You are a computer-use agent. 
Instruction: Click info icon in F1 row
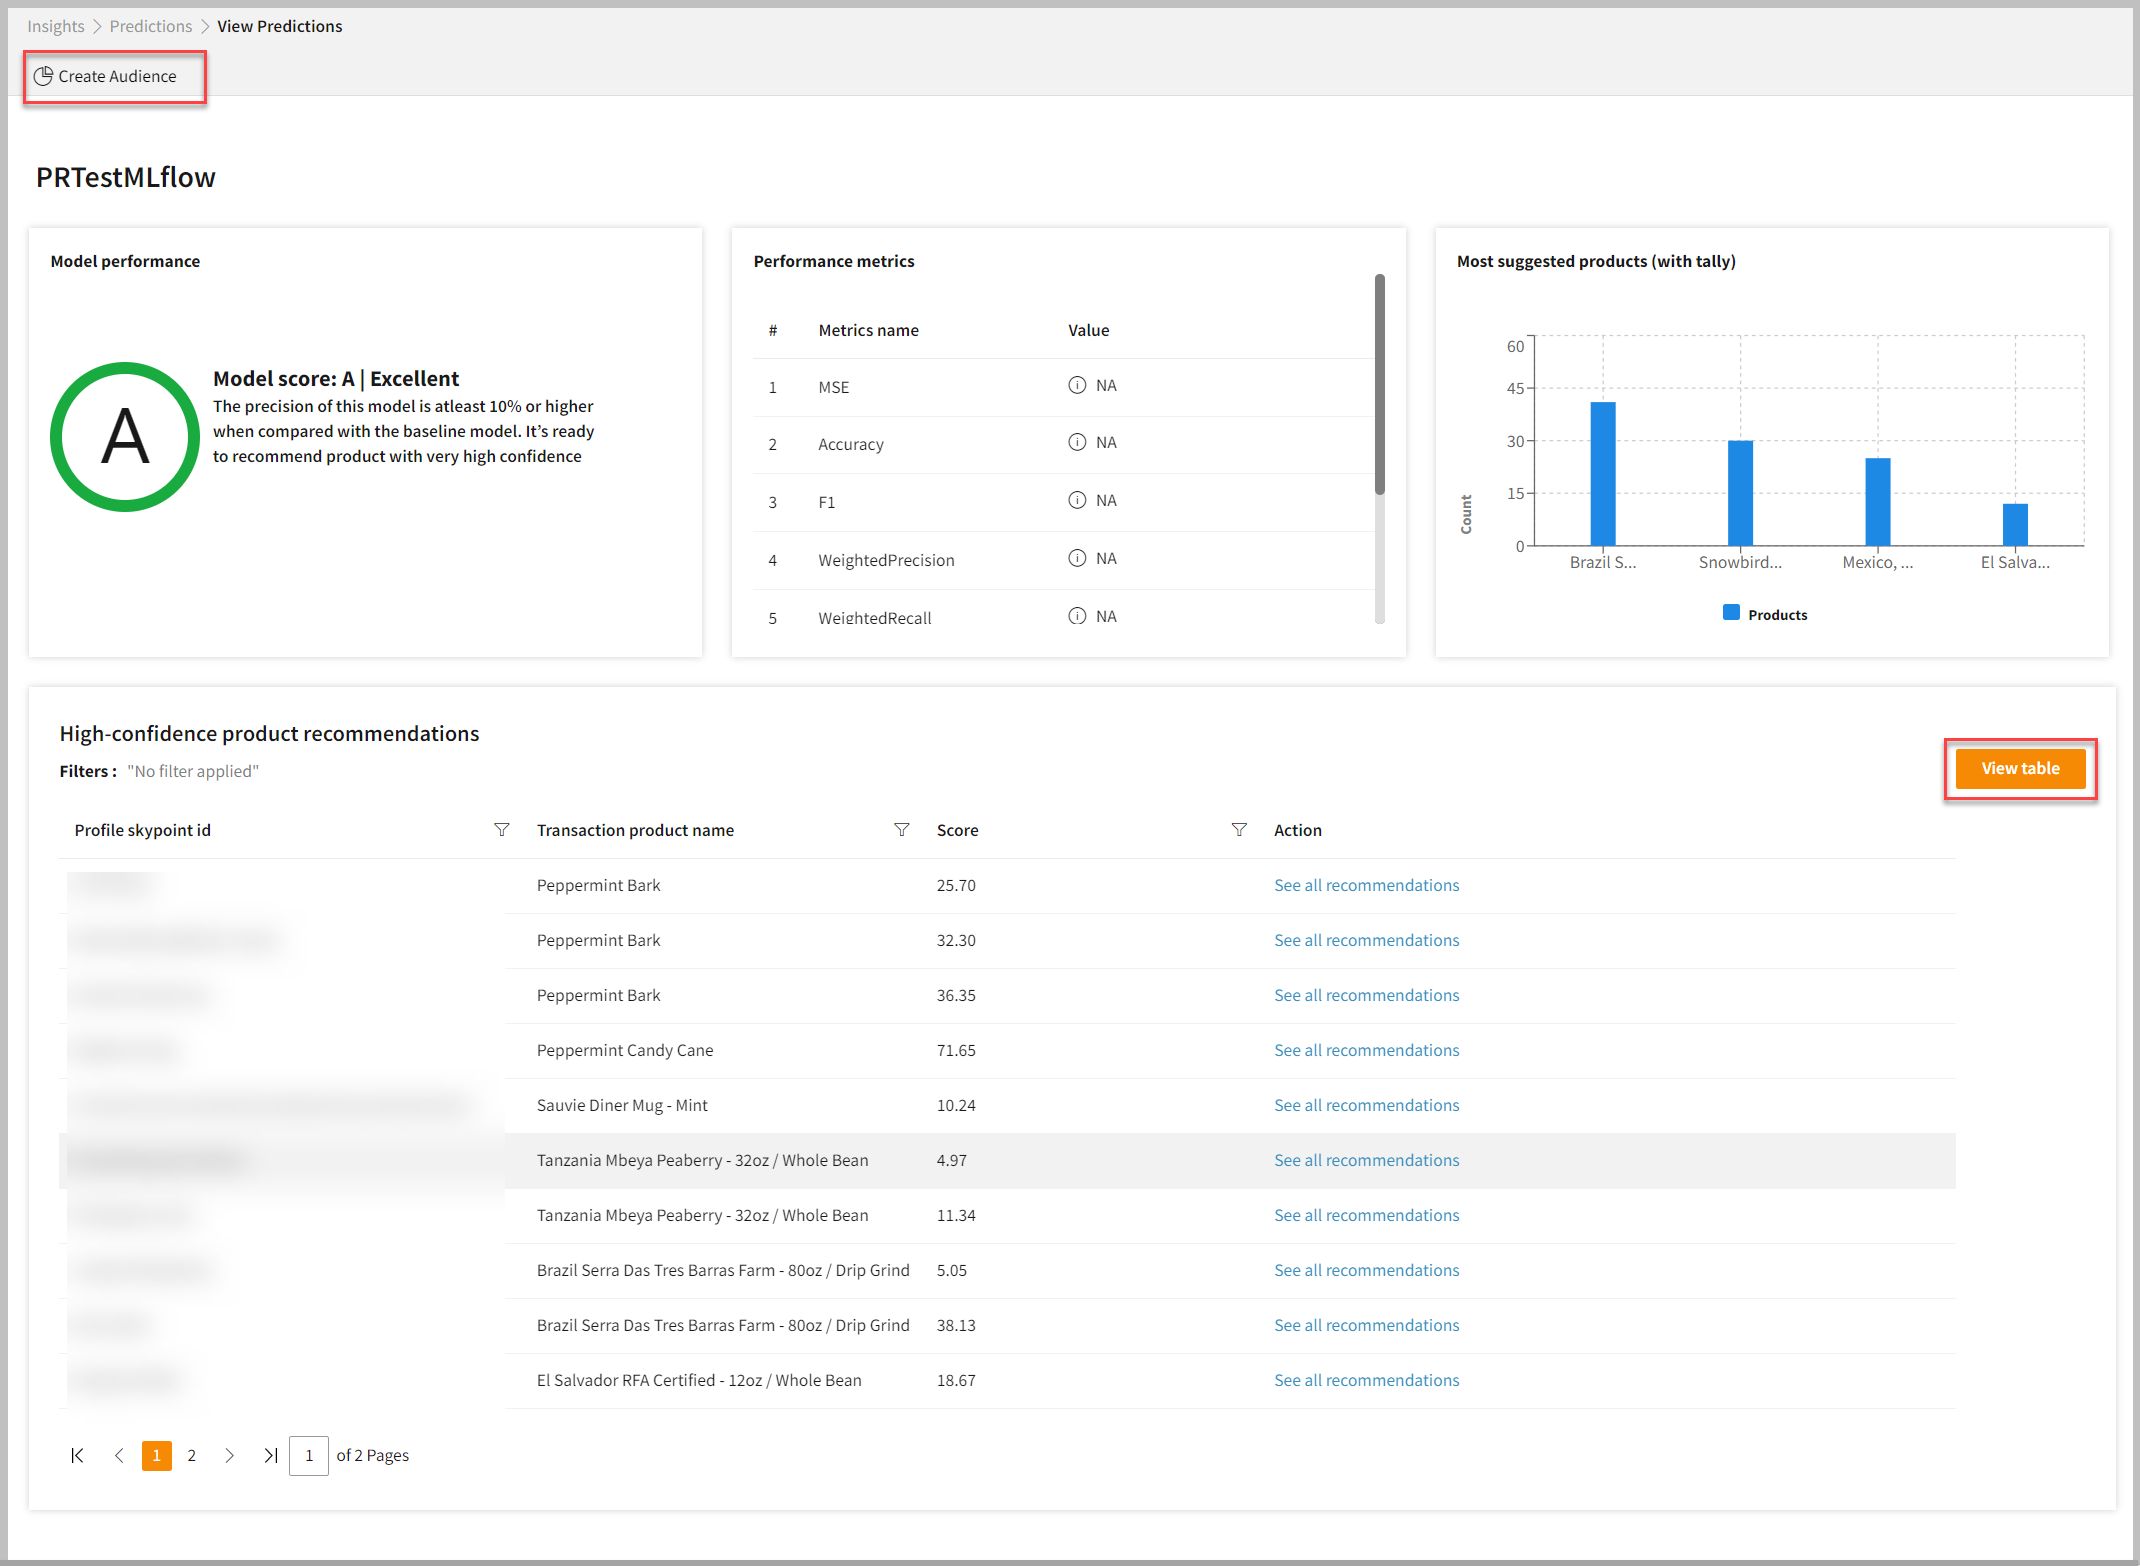(x=1077, y=500)
